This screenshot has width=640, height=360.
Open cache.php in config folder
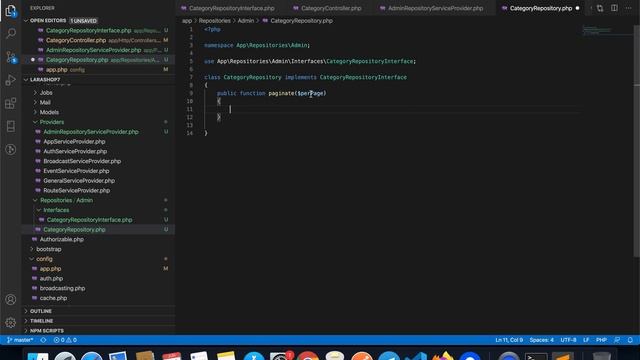tap(53, 298)
